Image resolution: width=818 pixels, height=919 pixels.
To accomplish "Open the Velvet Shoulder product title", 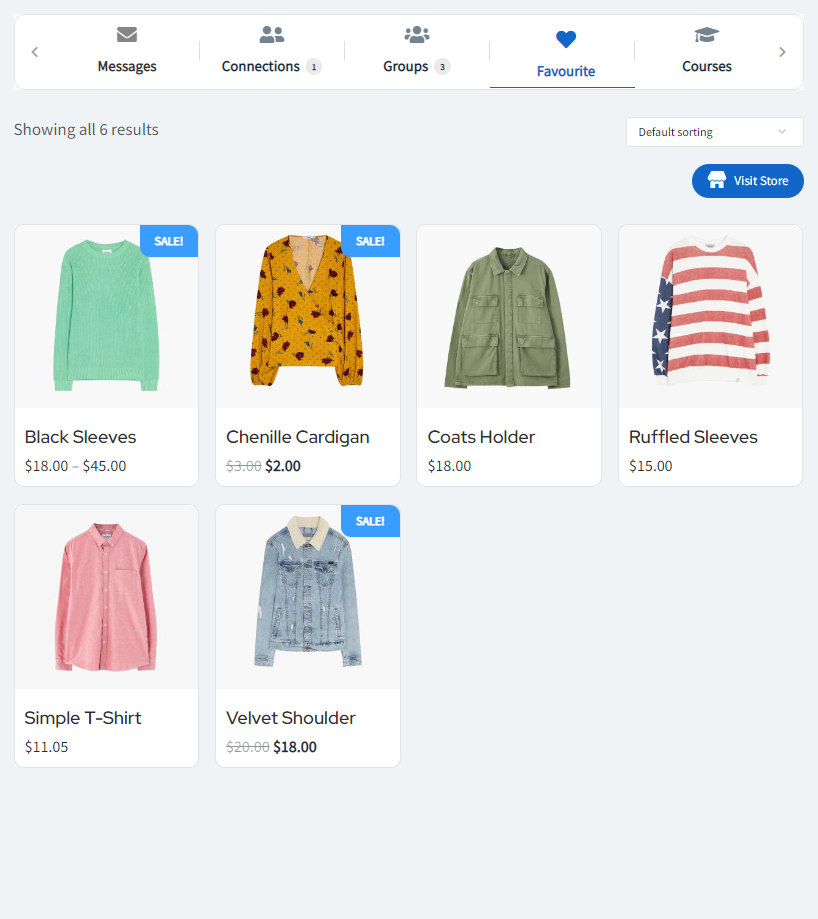I will (291, 718).
